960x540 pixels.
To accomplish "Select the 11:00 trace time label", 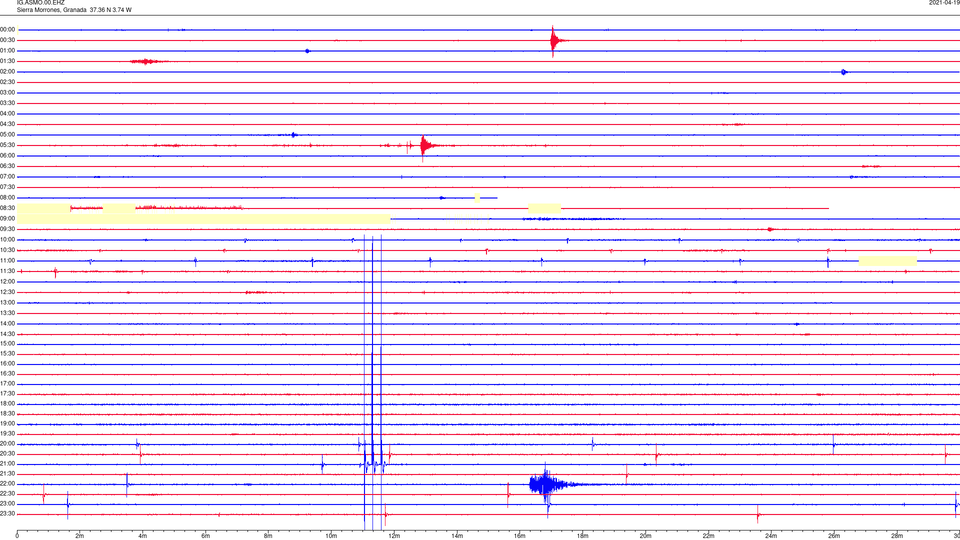I will 8,261.
